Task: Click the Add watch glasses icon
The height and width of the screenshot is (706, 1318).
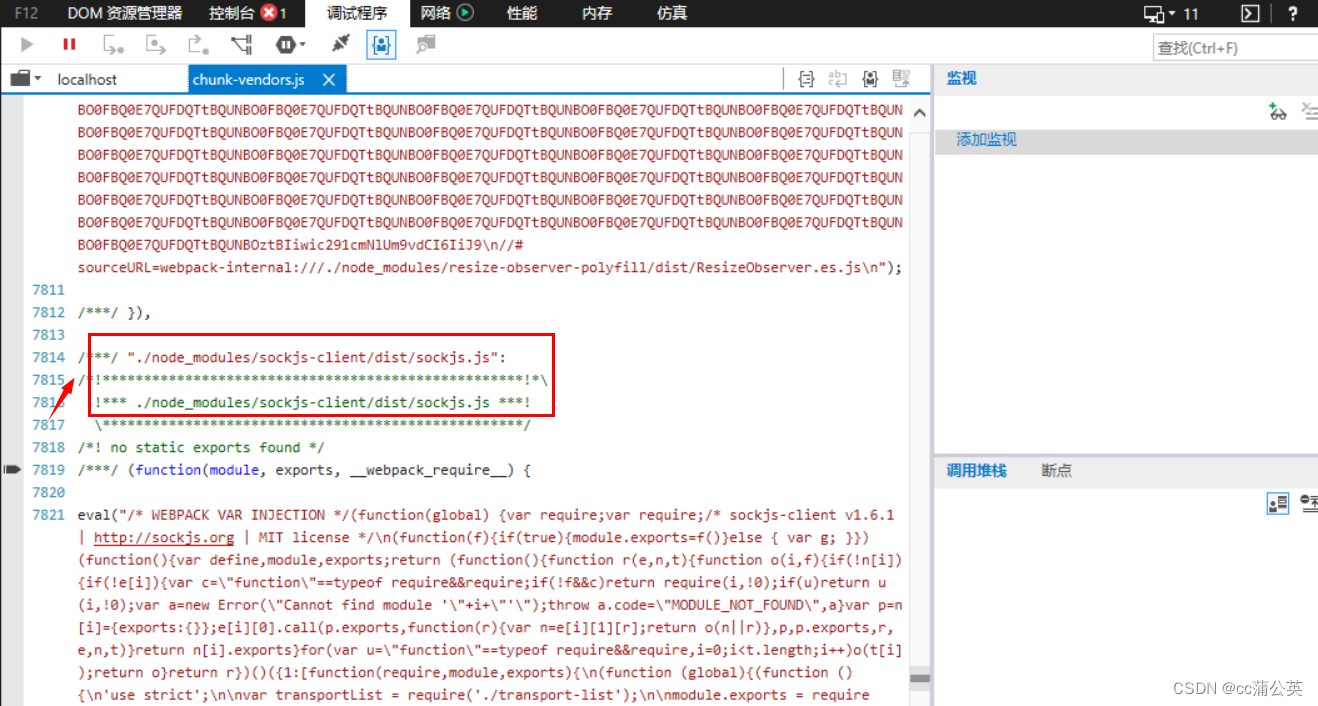Action: pyautogui.click(x=1277, y=112)
